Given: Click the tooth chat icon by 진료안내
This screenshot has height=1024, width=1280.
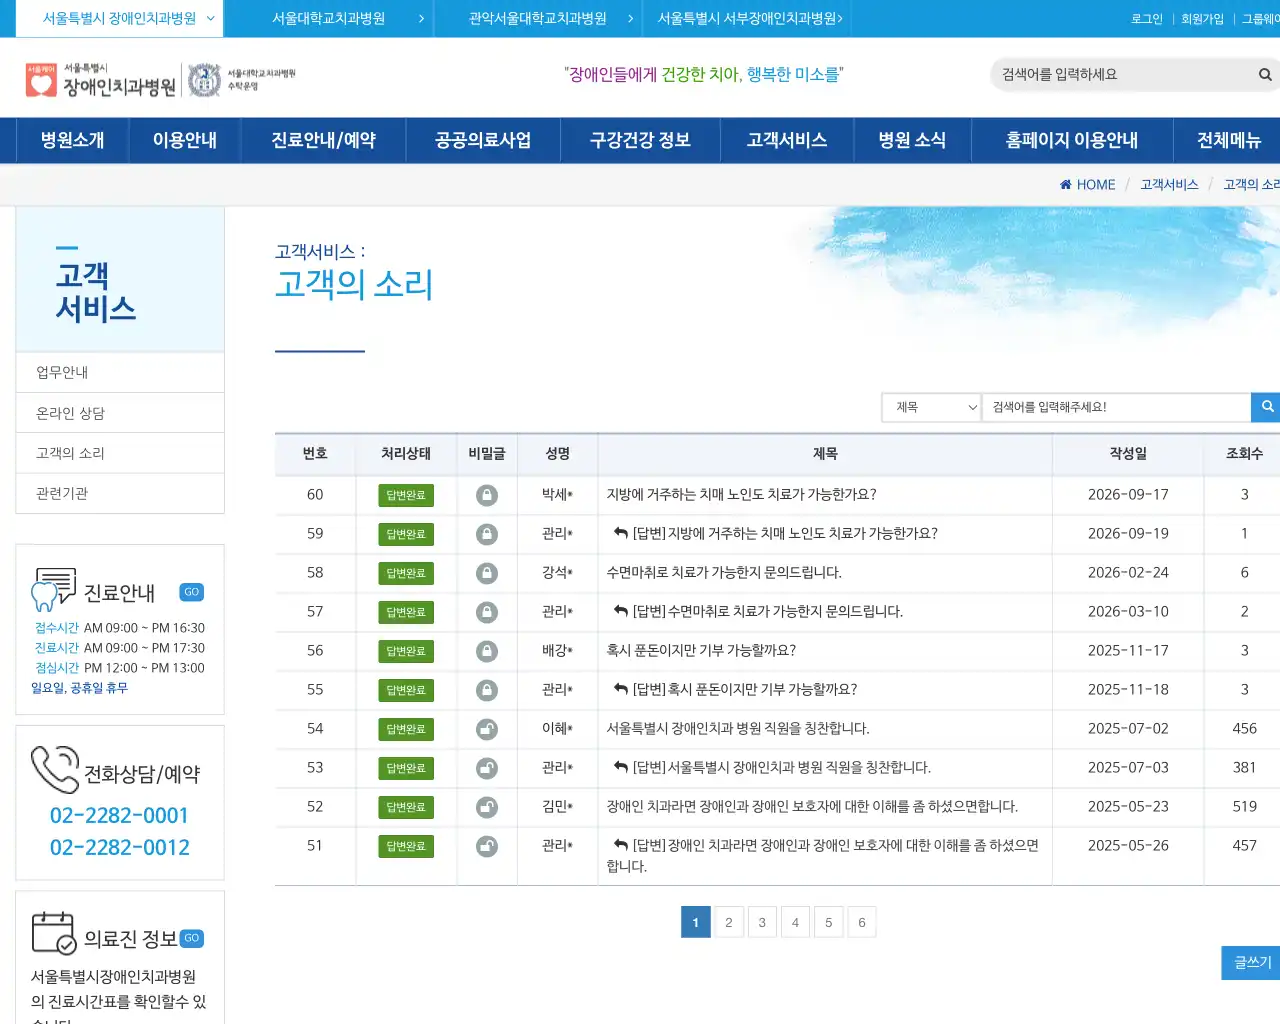Looking at the screenshot, I should (x=54, y=589).
